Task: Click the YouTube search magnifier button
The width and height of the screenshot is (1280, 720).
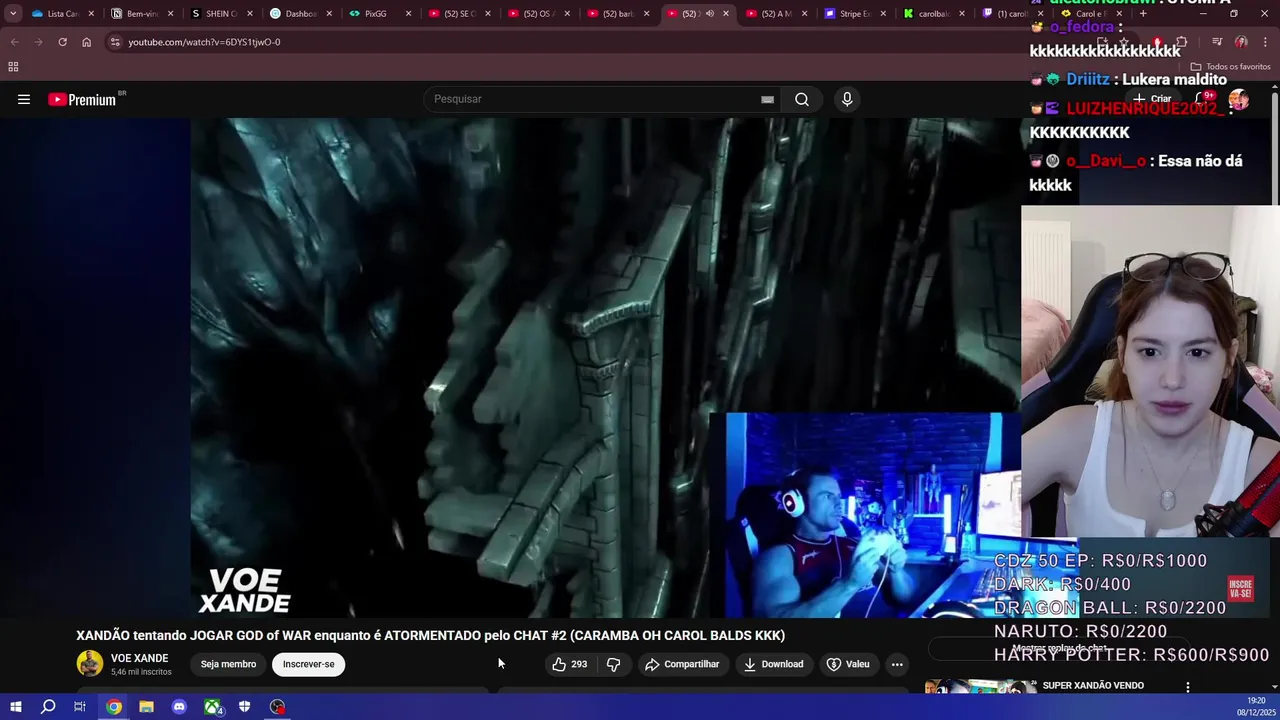Action: [802, 99]
